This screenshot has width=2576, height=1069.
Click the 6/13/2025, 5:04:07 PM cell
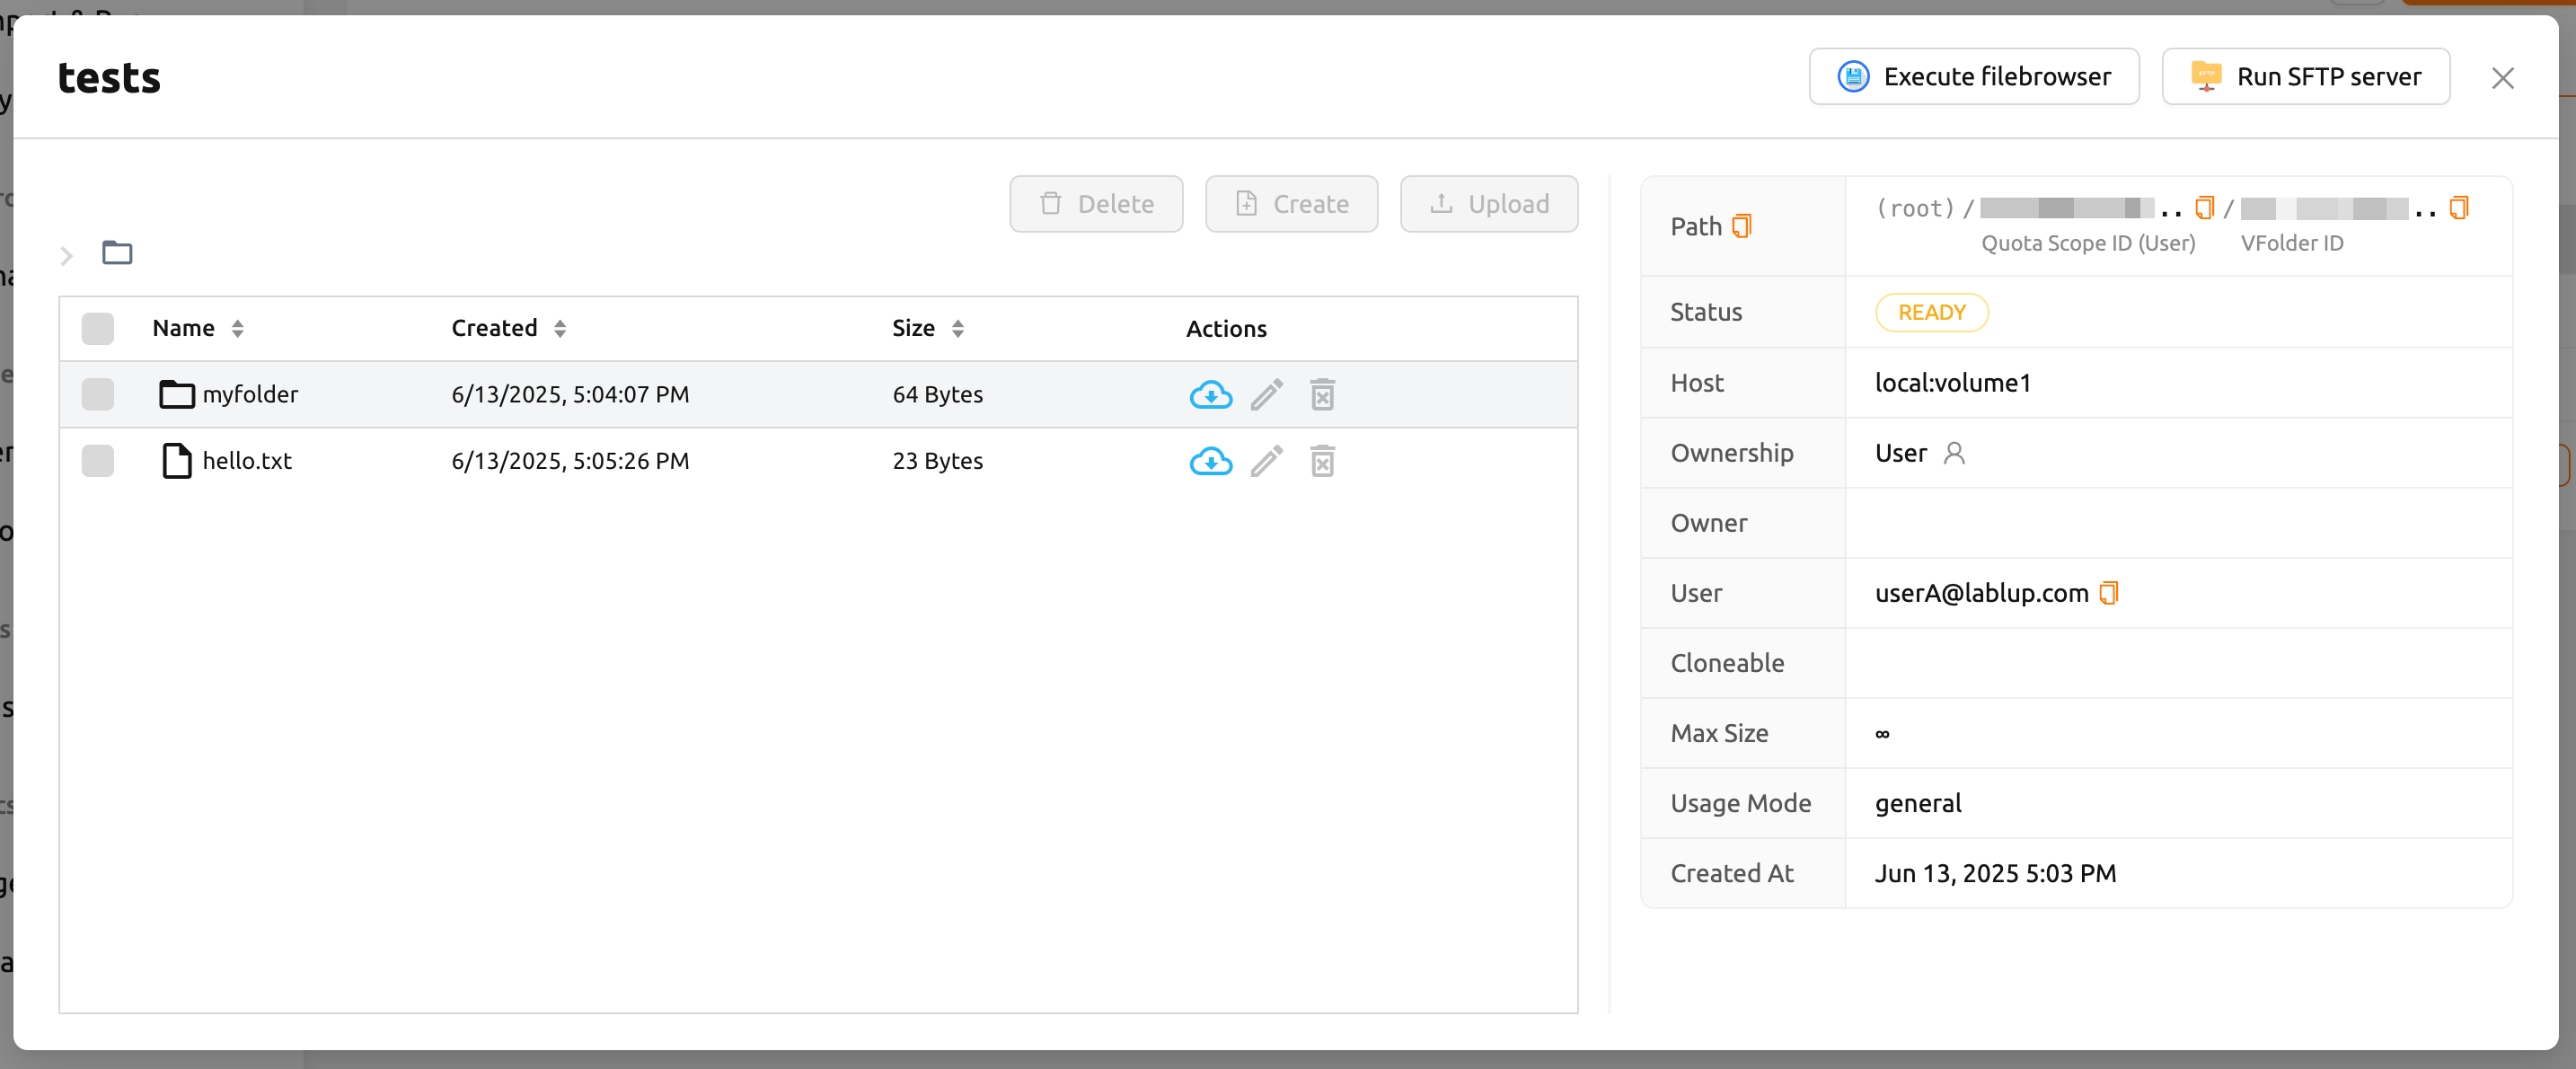pos(570,395)
